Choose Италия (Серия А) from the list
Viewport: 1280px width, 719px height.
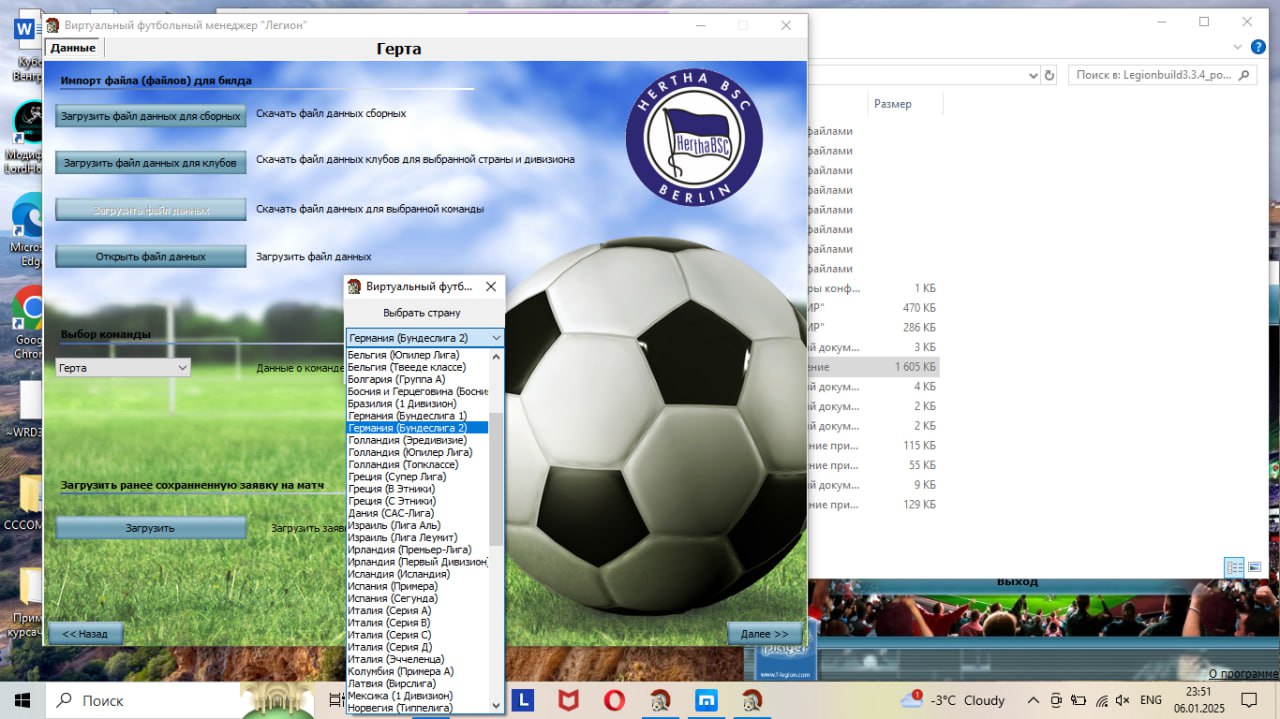[417, 610]
